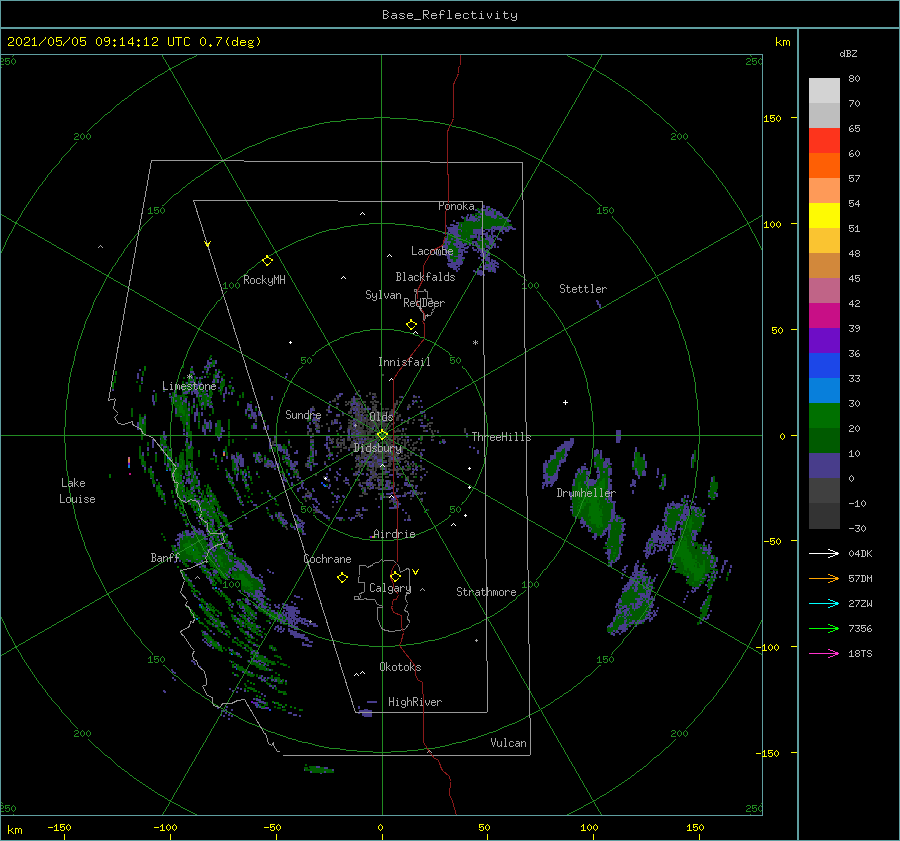Click the white asterisk marker west of ThreeHills, south of Stettler
The width and height of the screenshot is (900, 841).
click(x=475, y=343)
